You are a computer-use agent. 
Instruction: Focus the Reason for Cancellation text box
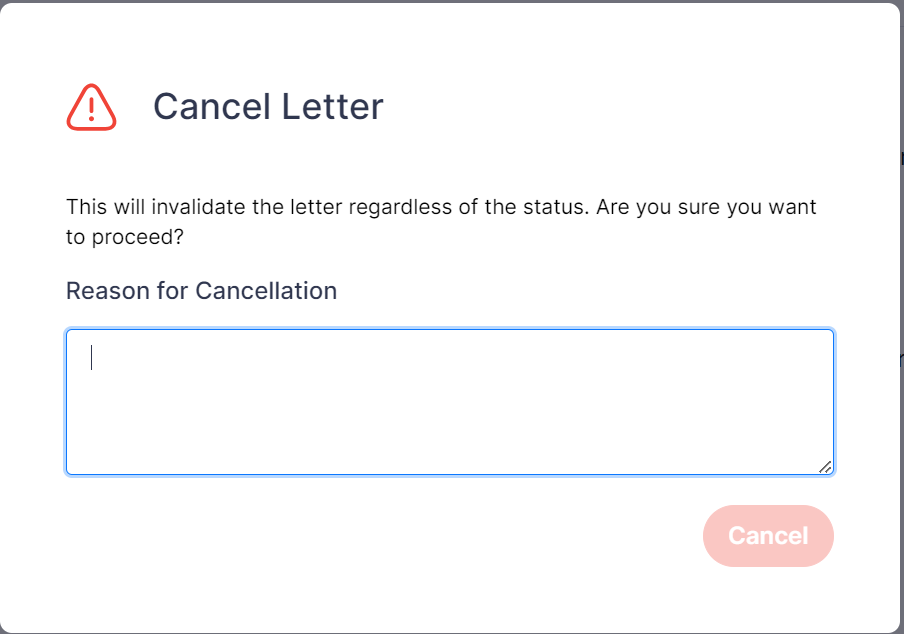pos(450,402)
